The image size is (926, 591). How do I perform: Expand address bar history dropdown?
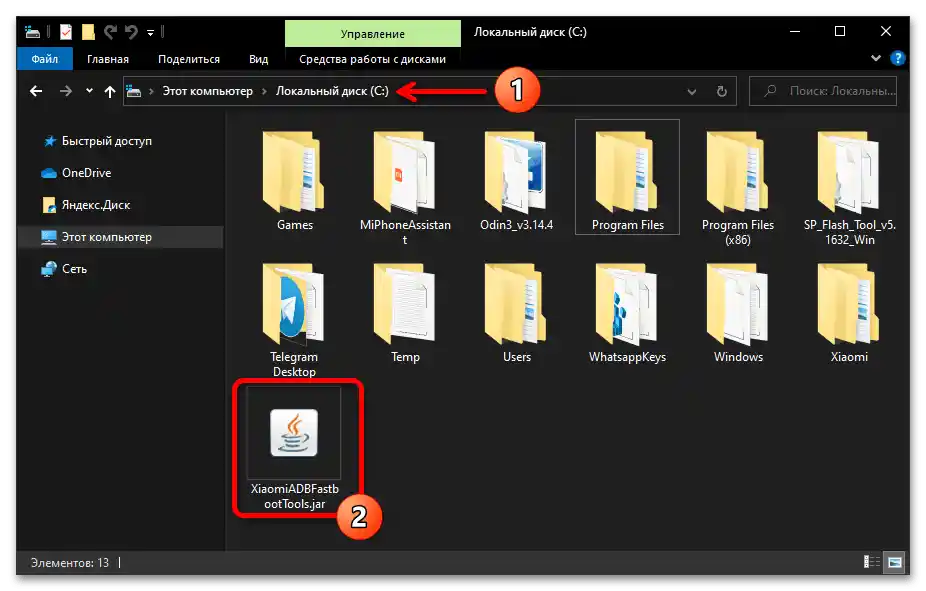[692, 92]
